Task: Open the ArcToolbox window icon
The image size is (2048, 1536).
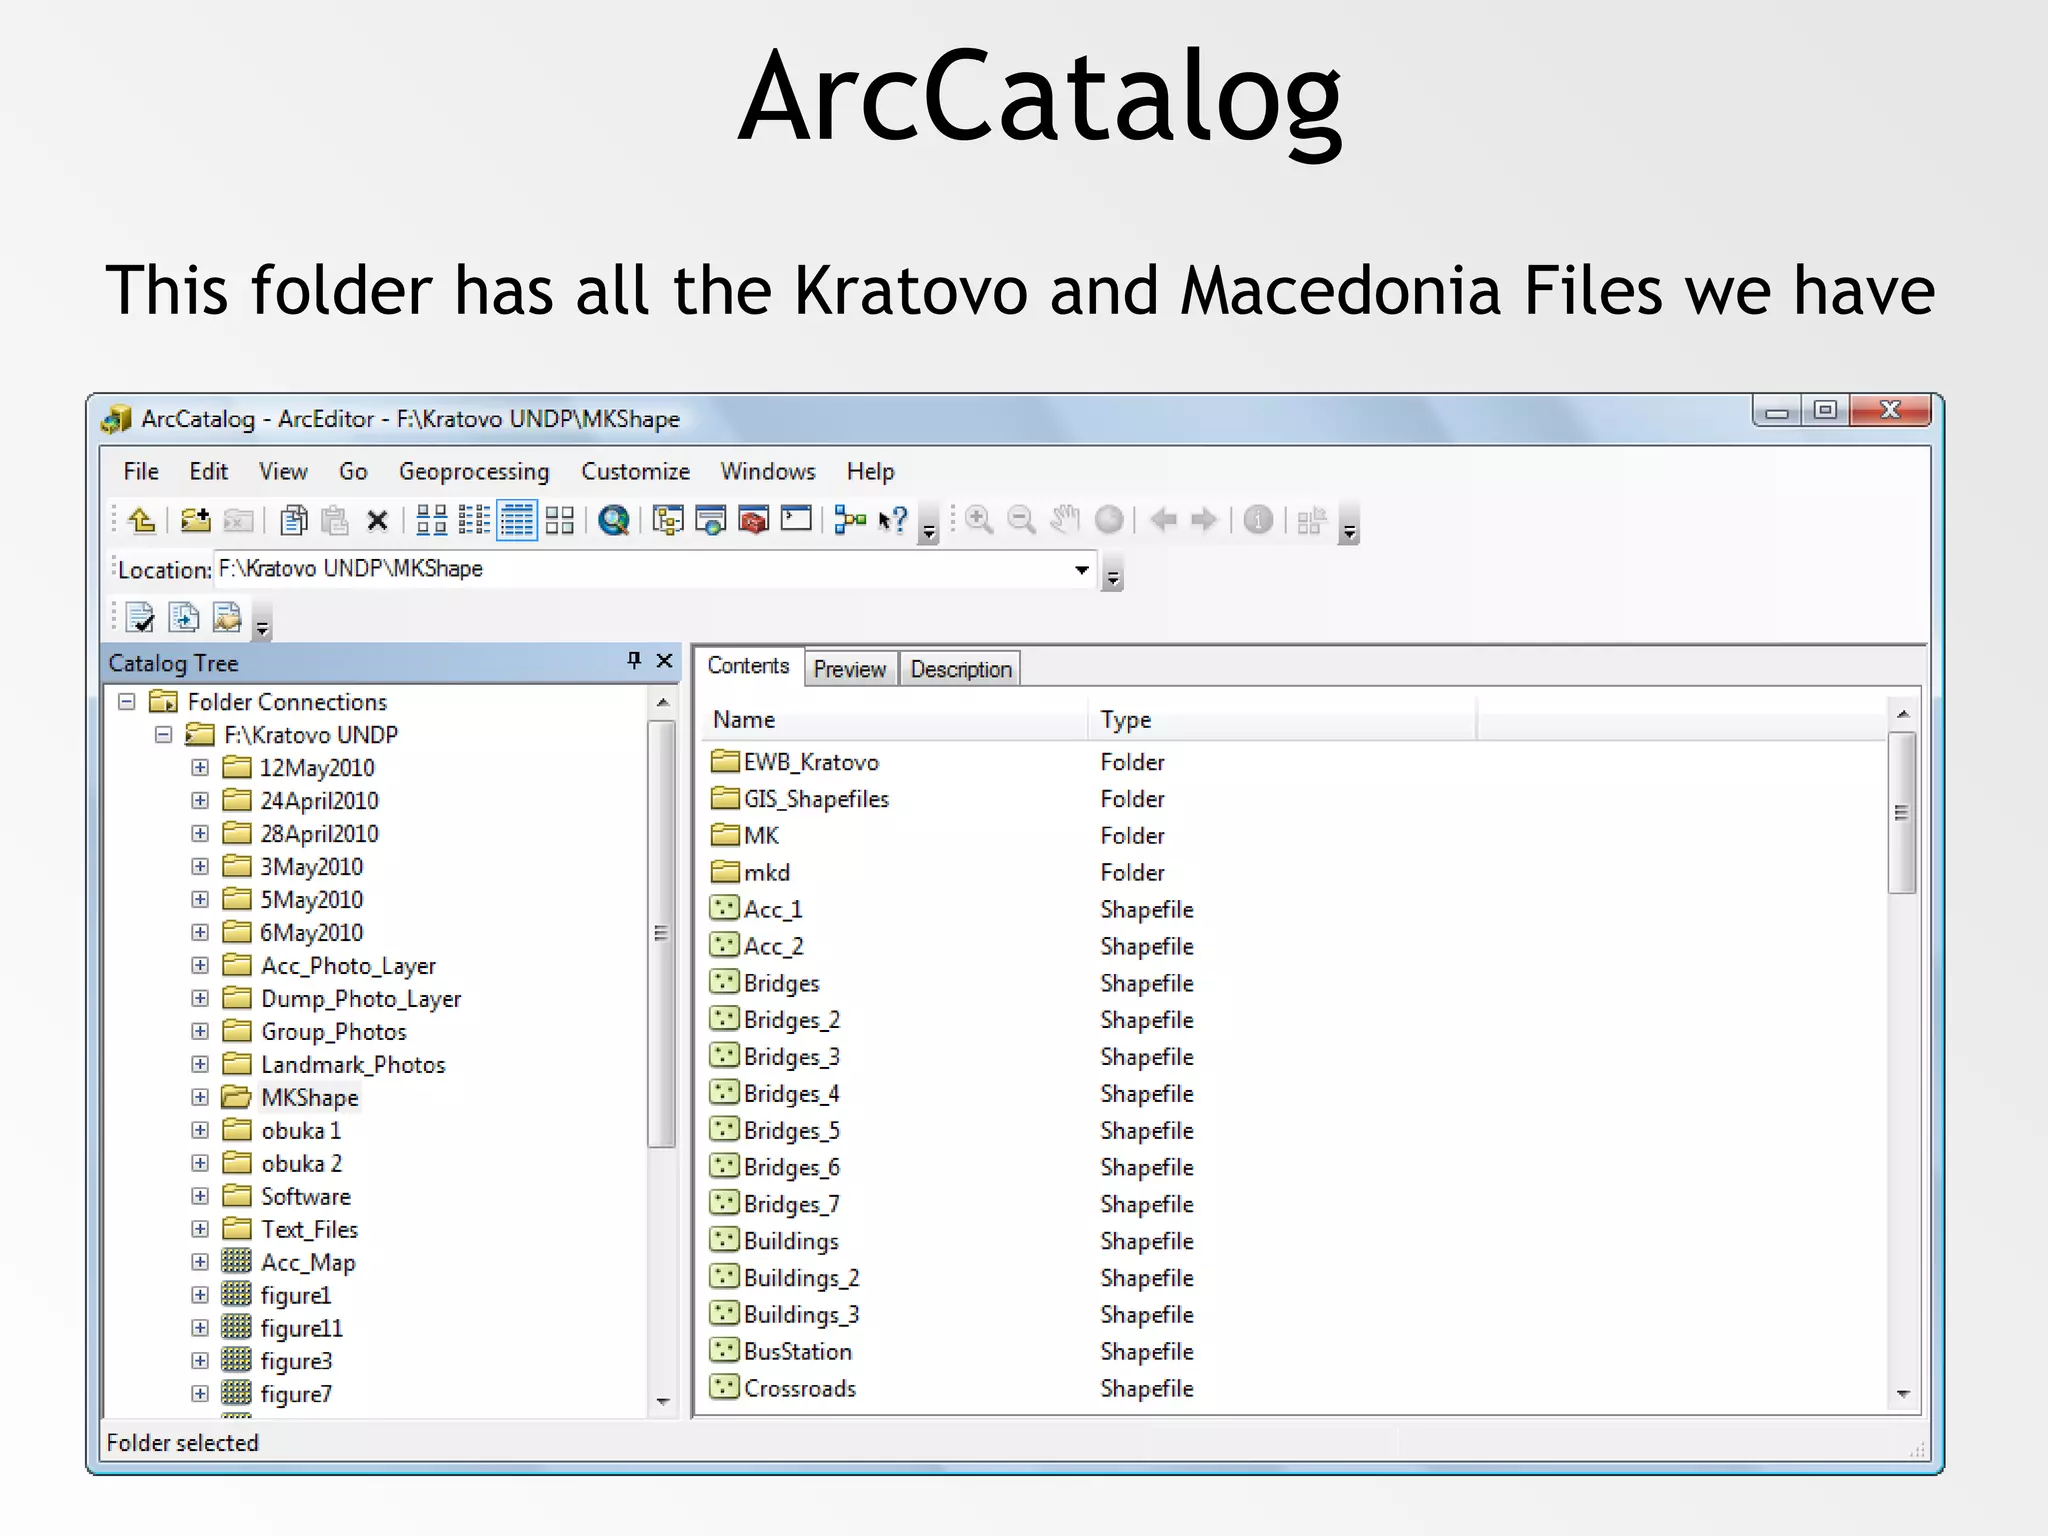Action: (x=754, y=520)
